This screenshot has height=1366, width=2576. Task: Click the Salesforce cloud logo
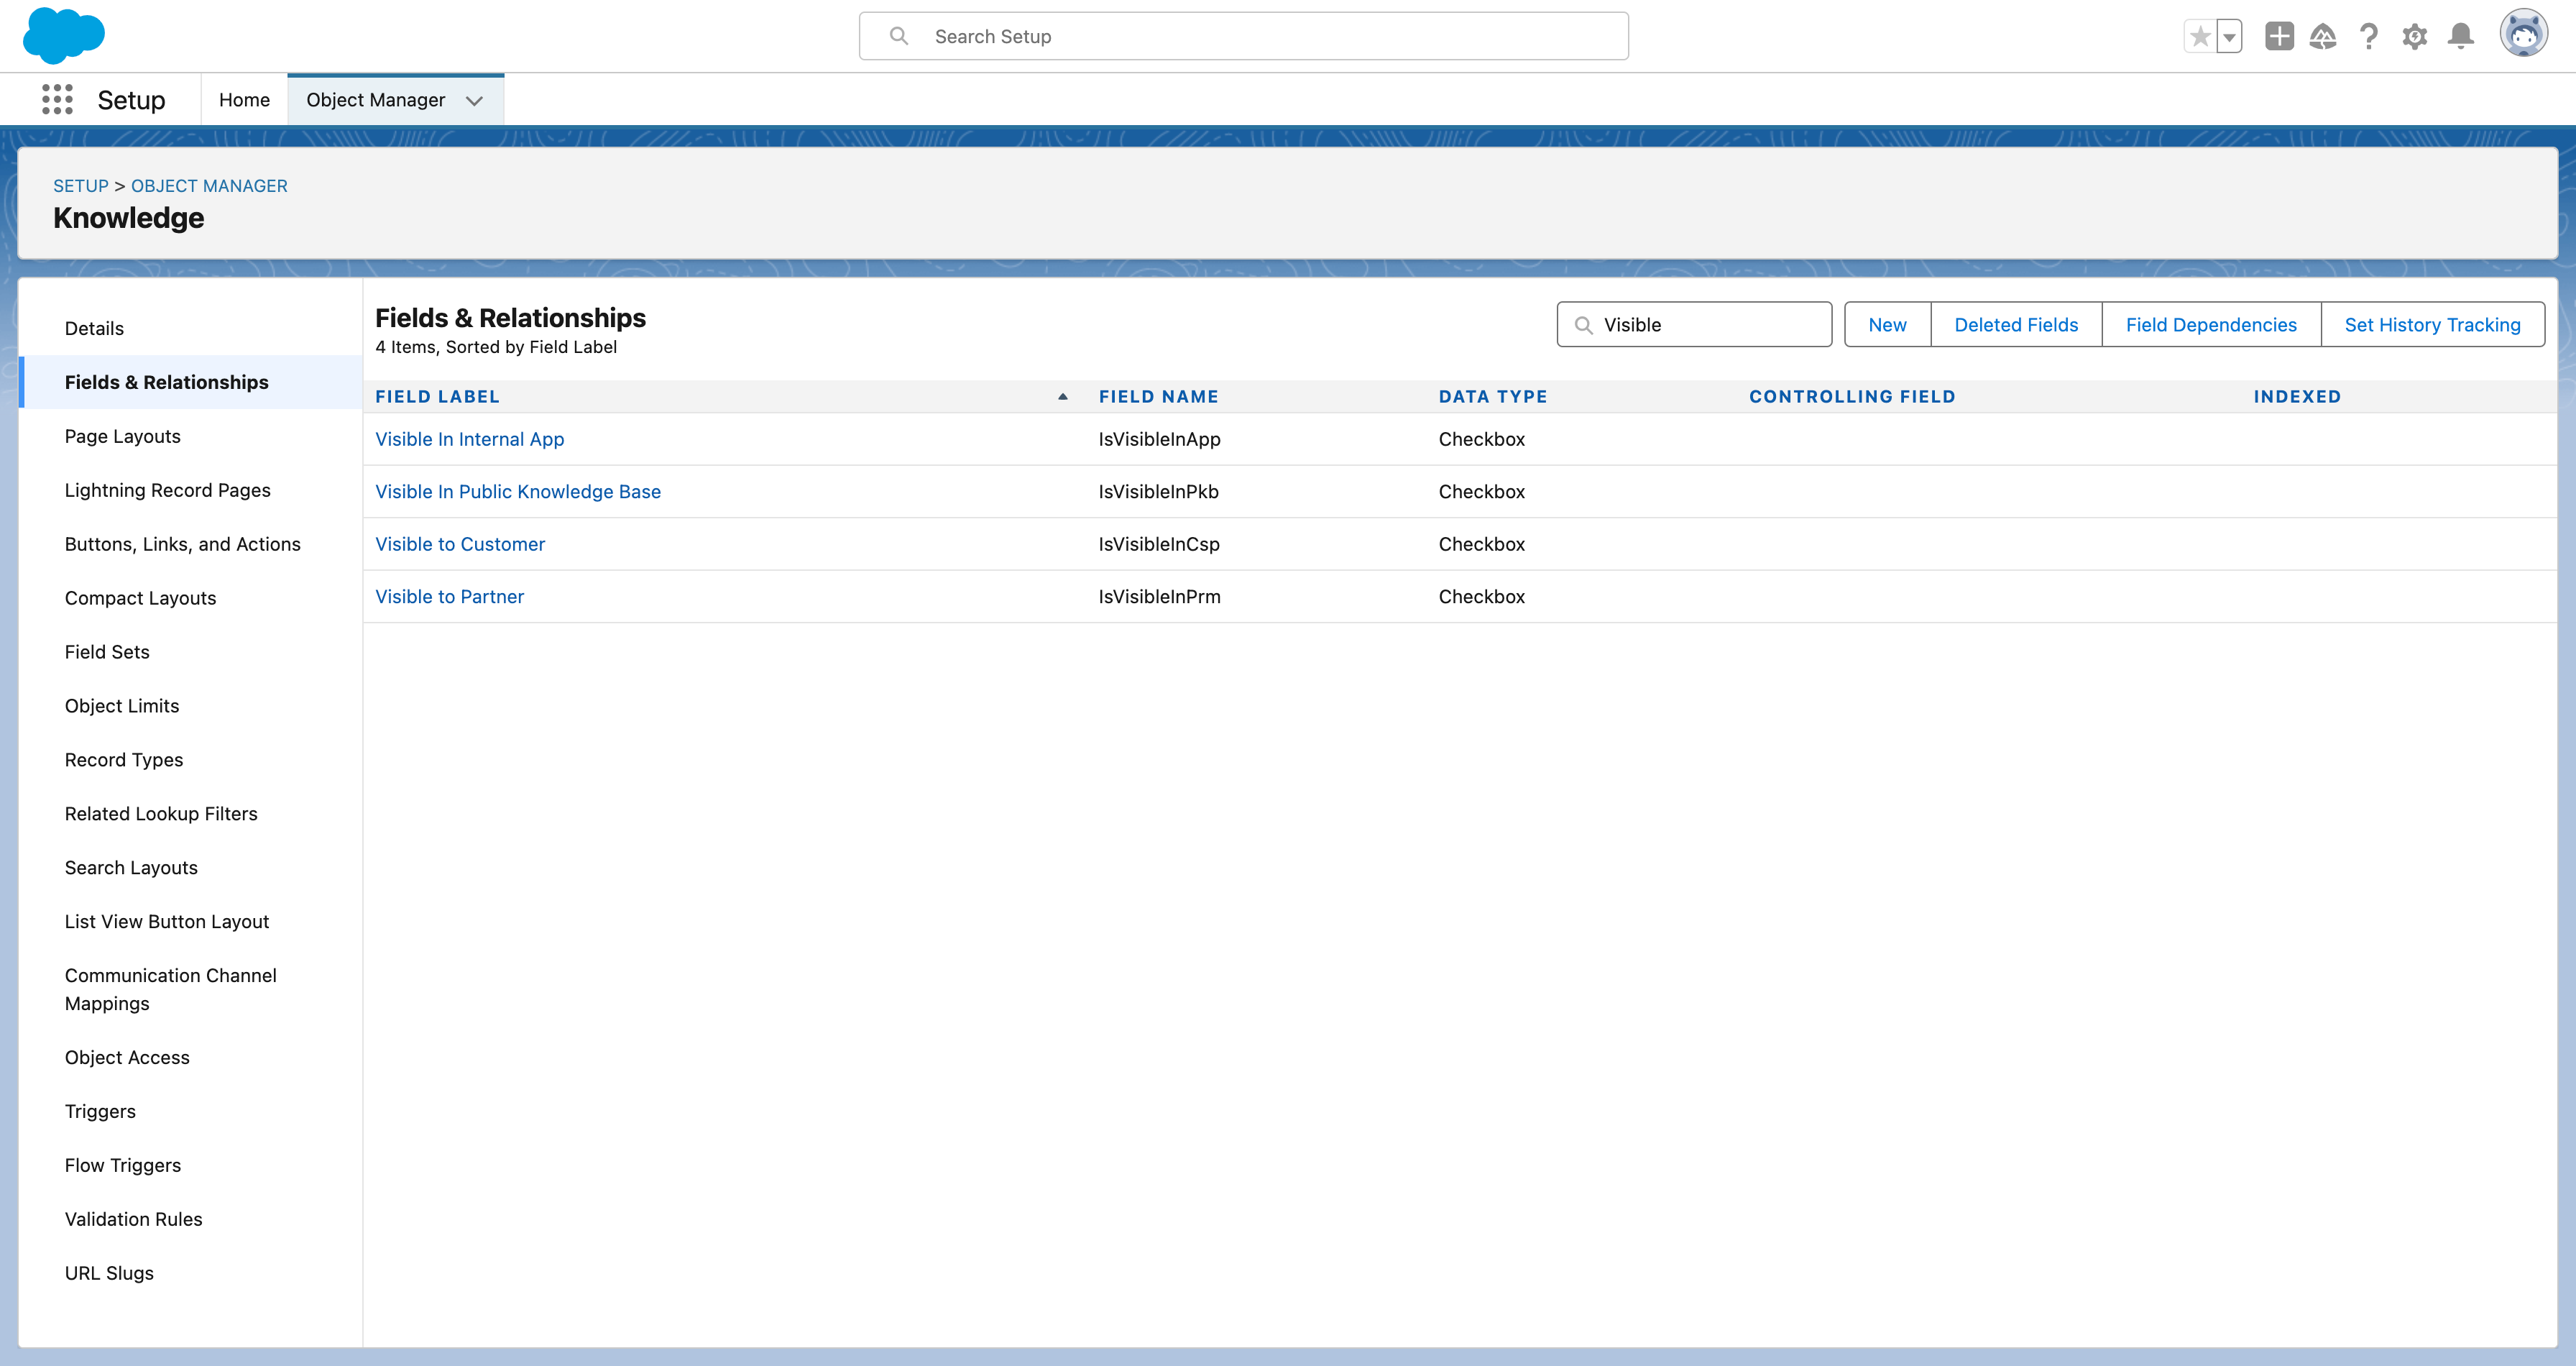point(63,35)
